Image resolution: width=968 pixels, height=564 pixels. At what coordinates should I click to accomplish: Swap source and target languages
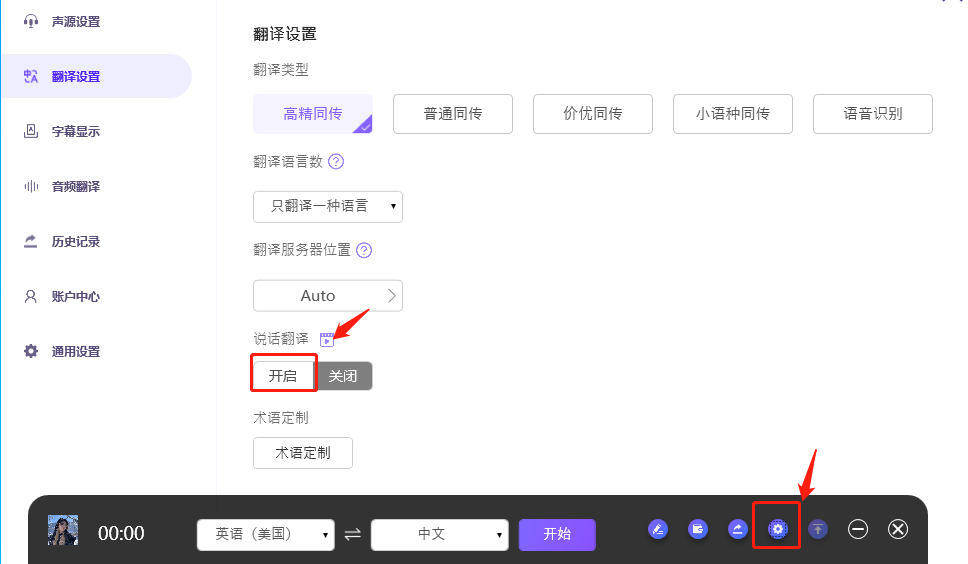point(352,534)
